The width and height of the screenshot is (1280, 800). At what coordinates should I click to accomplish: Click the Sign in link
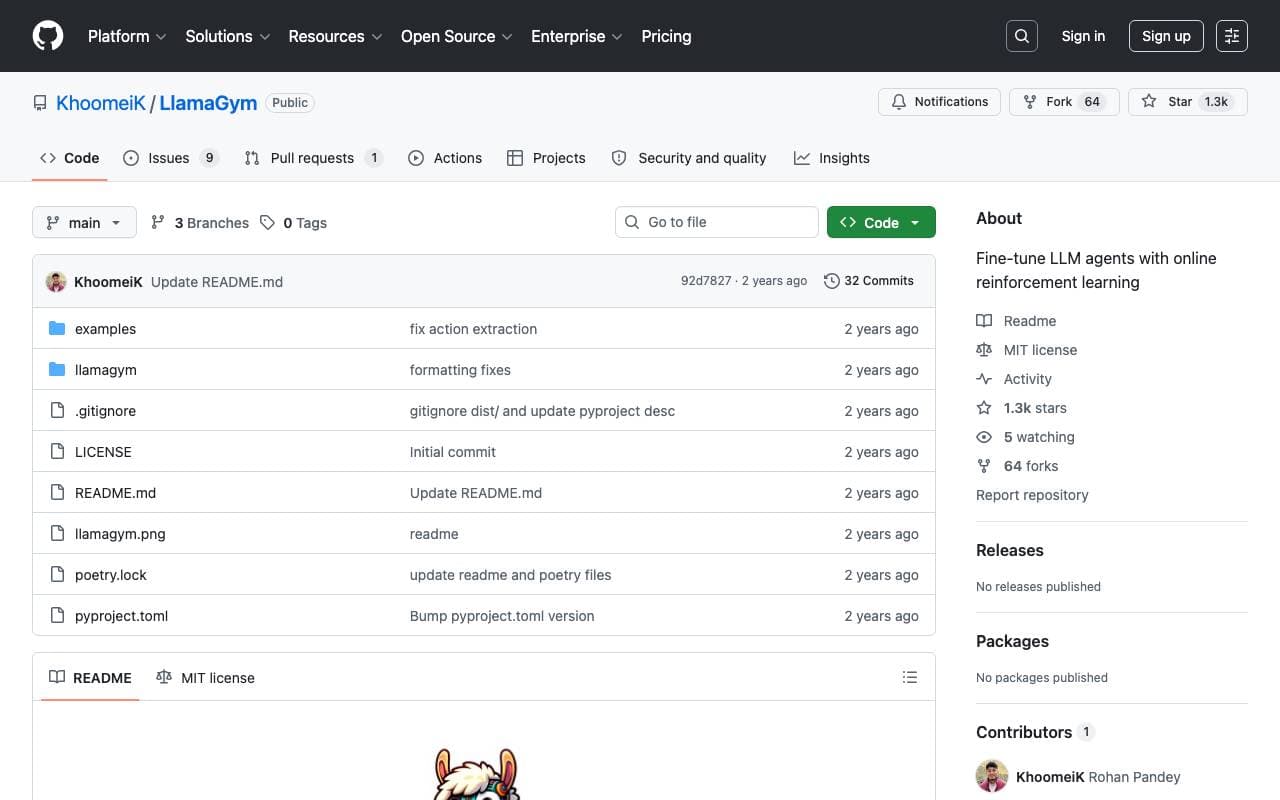(x=1083, y=36)
